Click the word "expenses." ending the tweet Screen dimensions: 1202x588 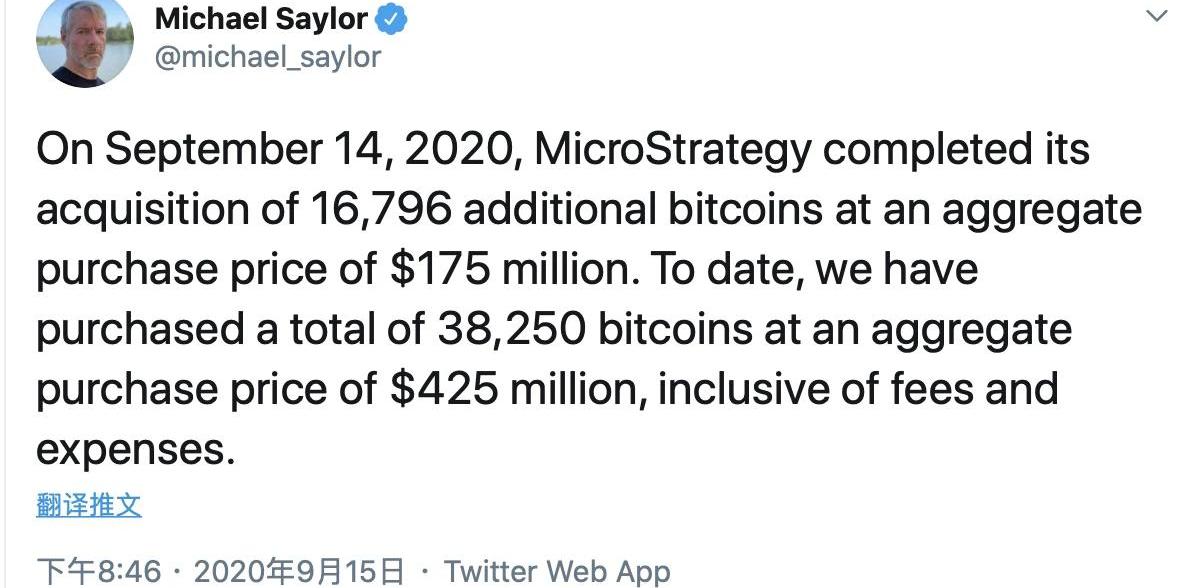135,449
